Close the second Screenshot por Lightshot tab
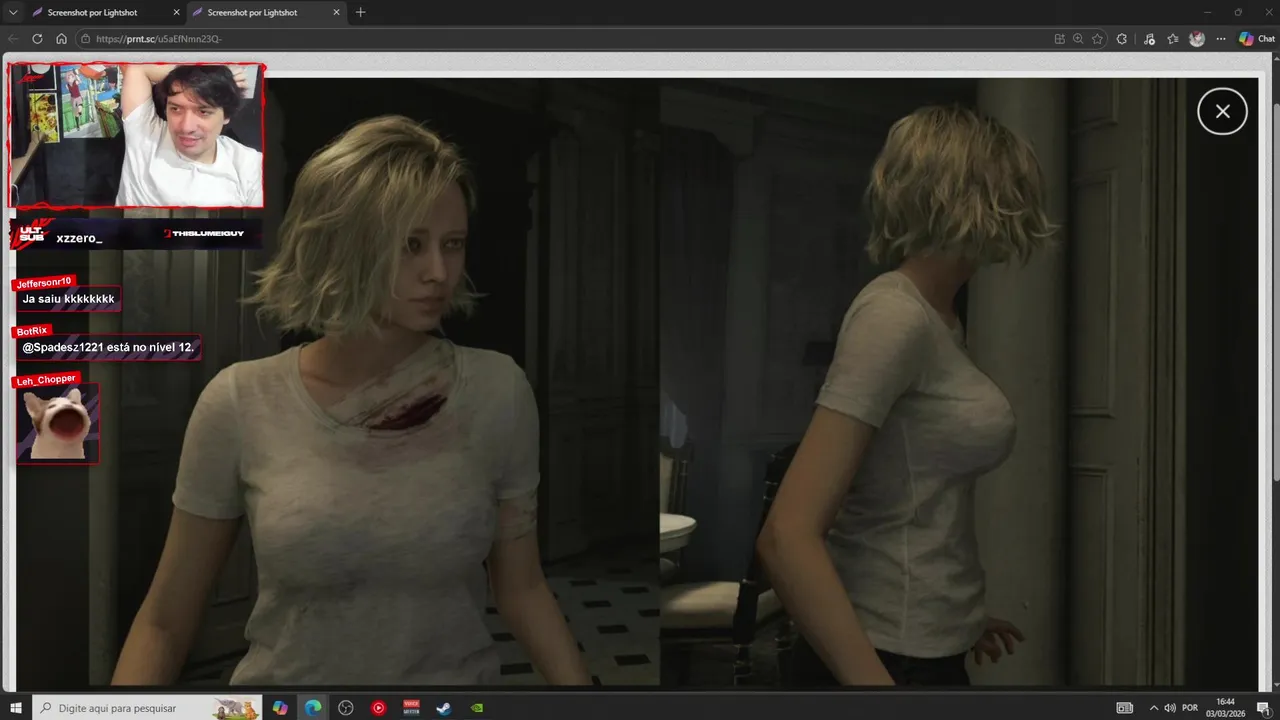 click(336, 12)
